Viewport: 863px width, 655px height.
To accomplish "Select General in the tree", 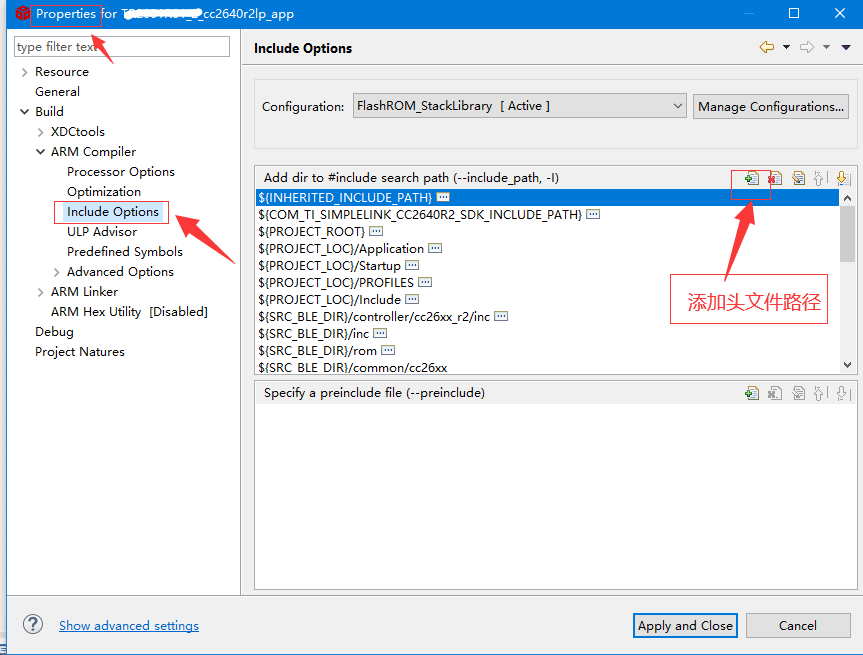I will [57, 92].
